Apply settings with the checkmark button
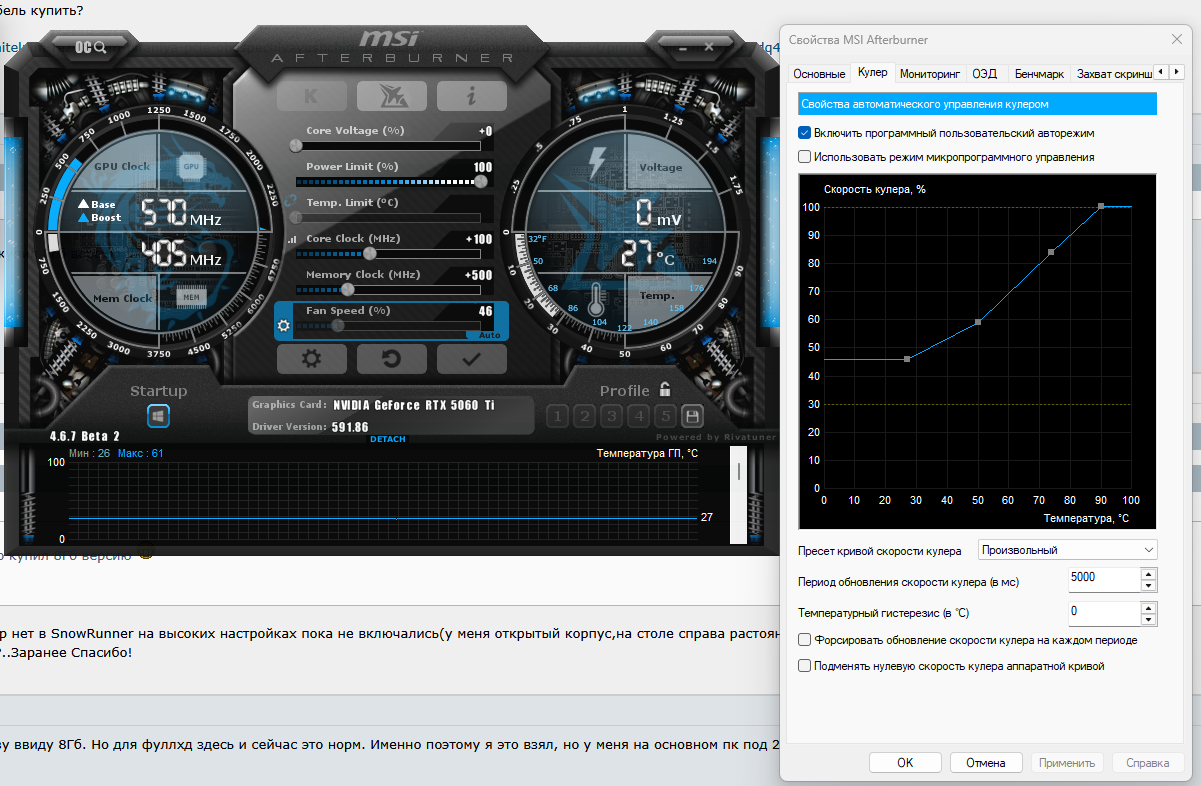This screenshot has height=786, width=1201. 471,359
